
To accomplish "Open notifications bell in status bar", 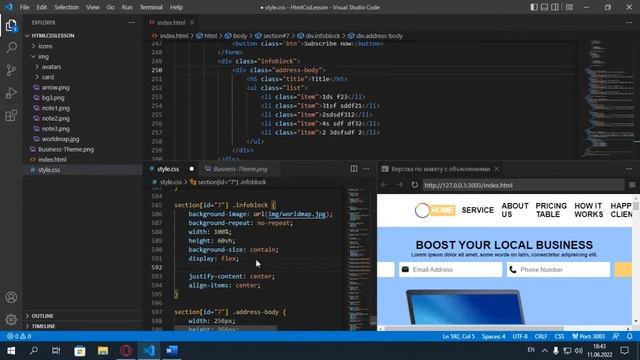I will coord(629,336).
